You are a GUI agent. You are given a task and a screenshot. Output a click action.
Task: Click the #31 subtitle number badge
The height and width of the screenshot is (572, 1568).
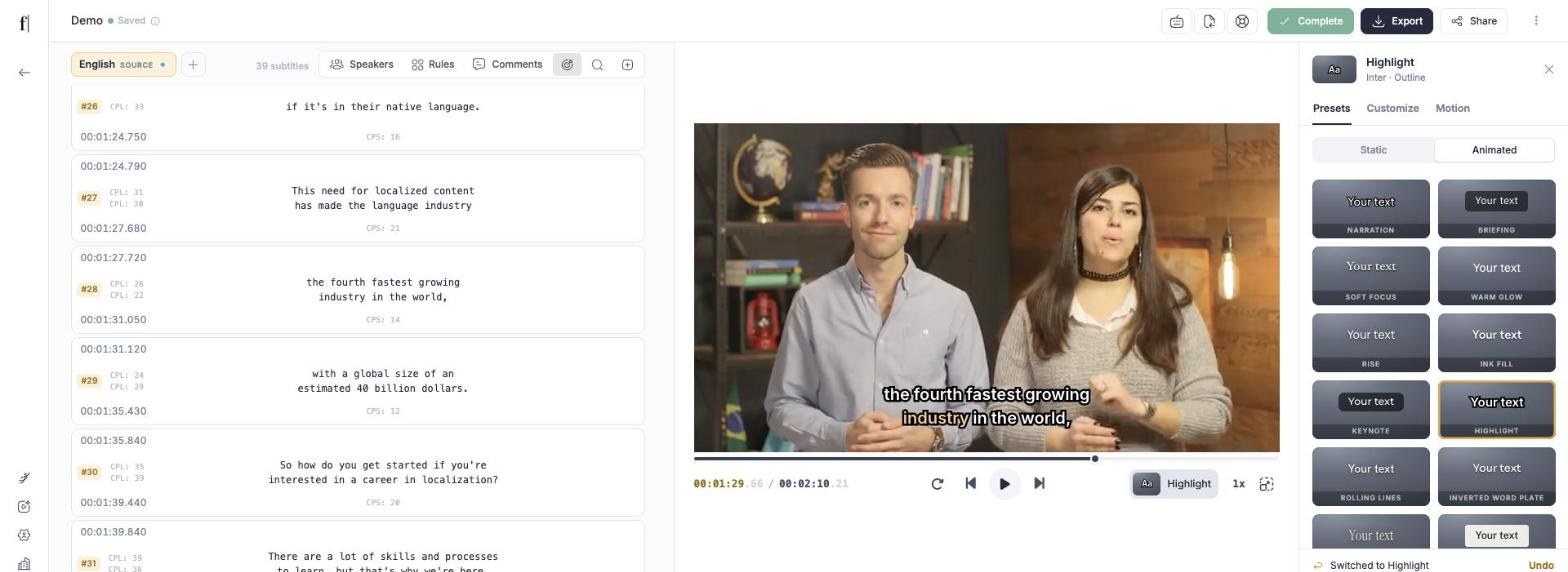[x=89, y=564]
